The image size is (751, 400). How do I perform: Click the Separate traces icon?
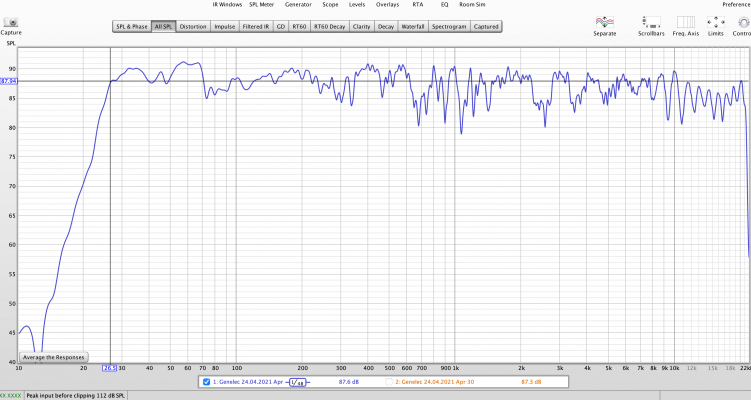click(x=604, y=22)
